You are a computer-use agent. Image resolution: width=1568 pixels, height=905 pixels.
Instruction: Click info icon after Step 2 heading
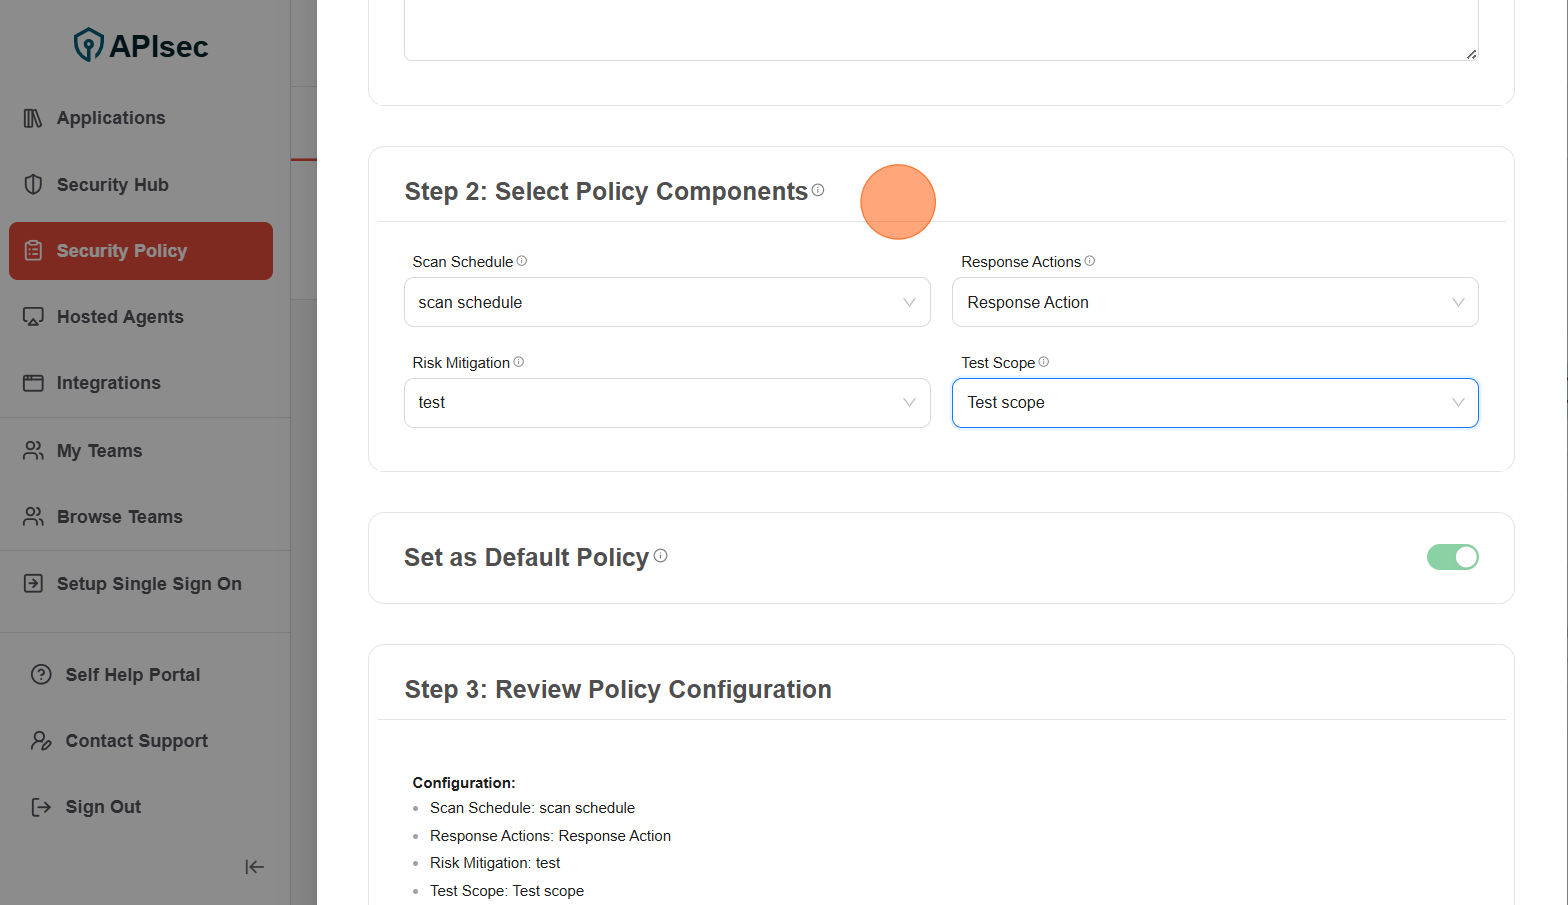pyautogui.click(x=818, y=190)
